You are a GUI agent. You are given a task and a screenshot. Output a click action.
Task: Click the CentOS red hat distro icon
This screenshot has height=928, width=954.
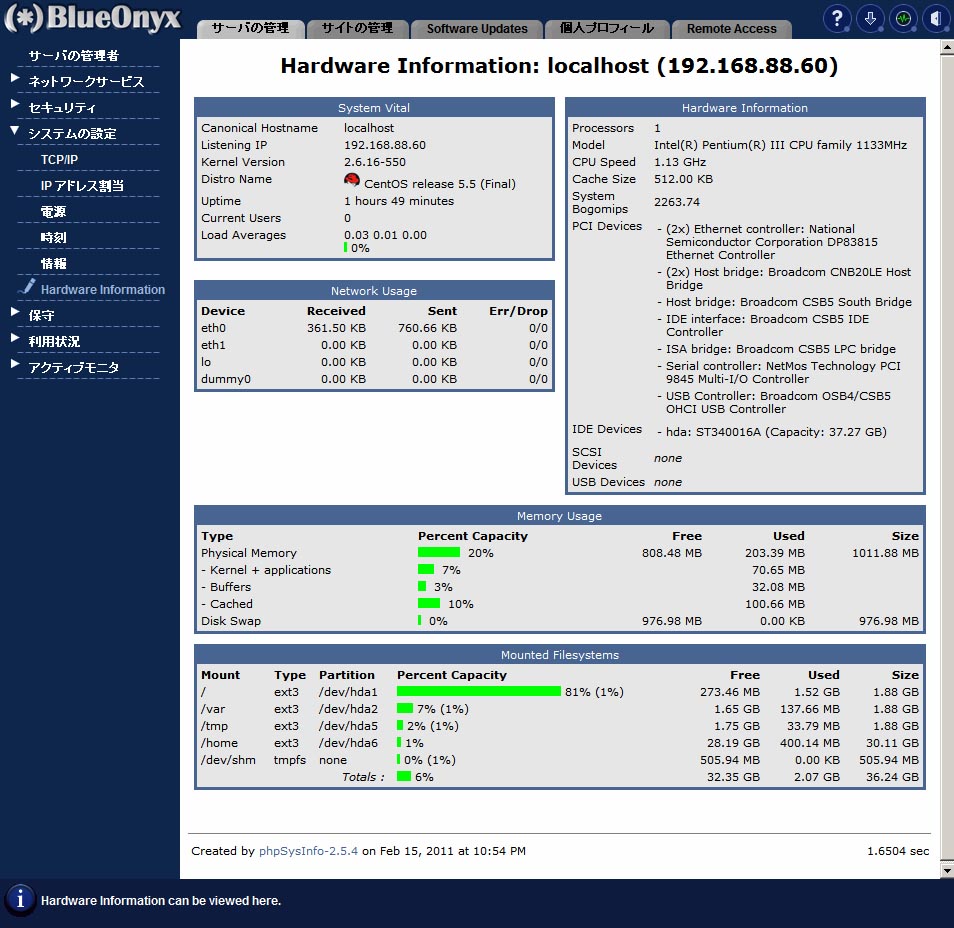(x=352, y=180)
